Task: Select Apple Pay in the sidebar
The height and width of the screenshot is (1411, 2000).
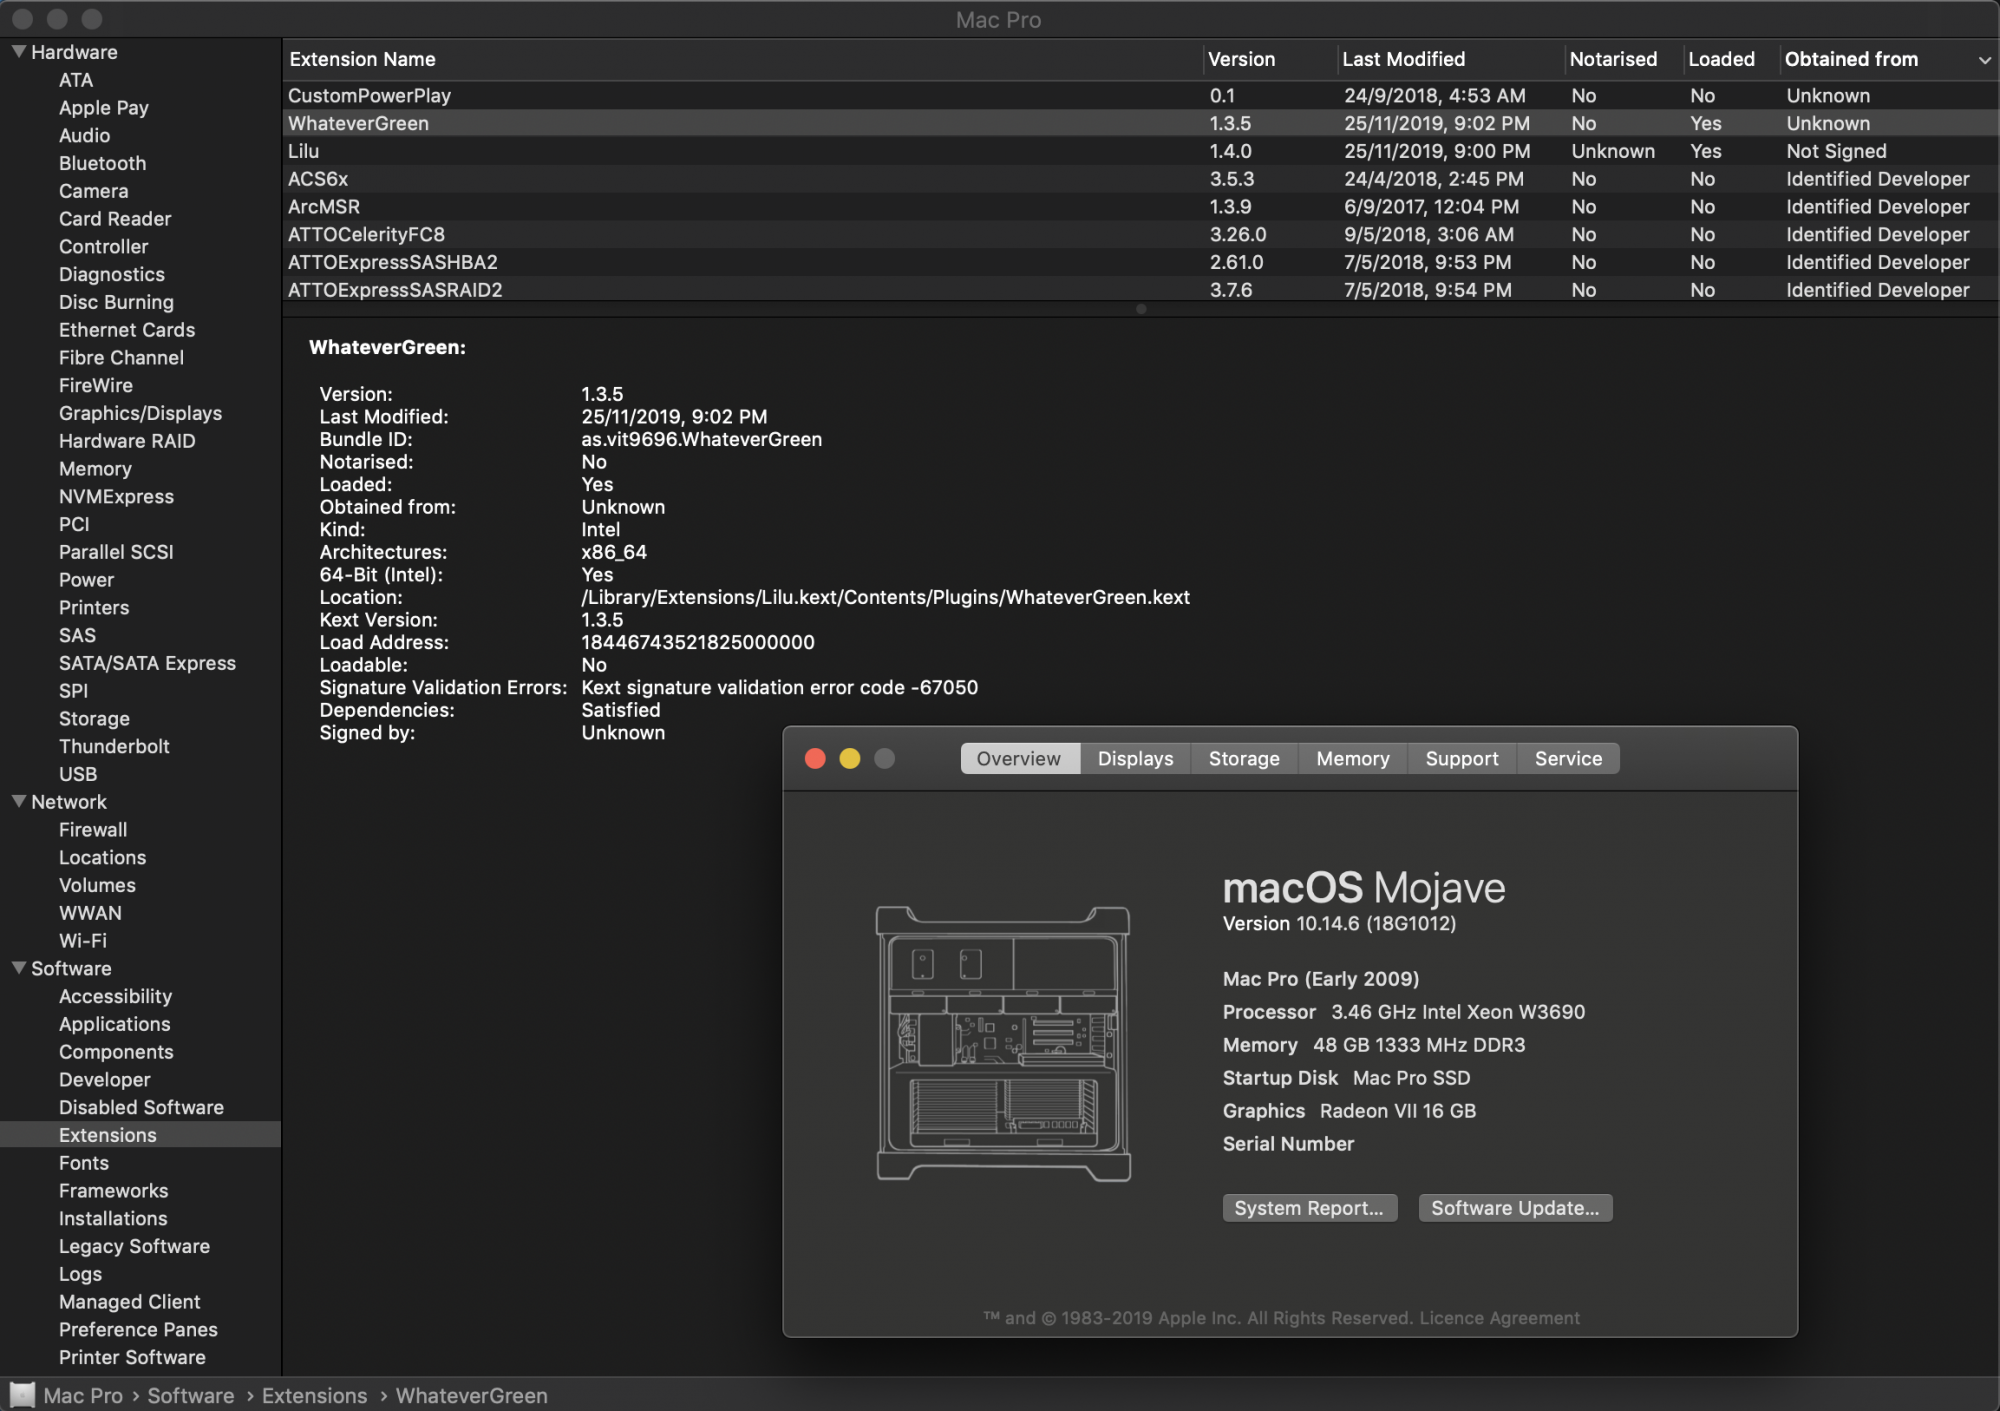Action: coord(104,108)
